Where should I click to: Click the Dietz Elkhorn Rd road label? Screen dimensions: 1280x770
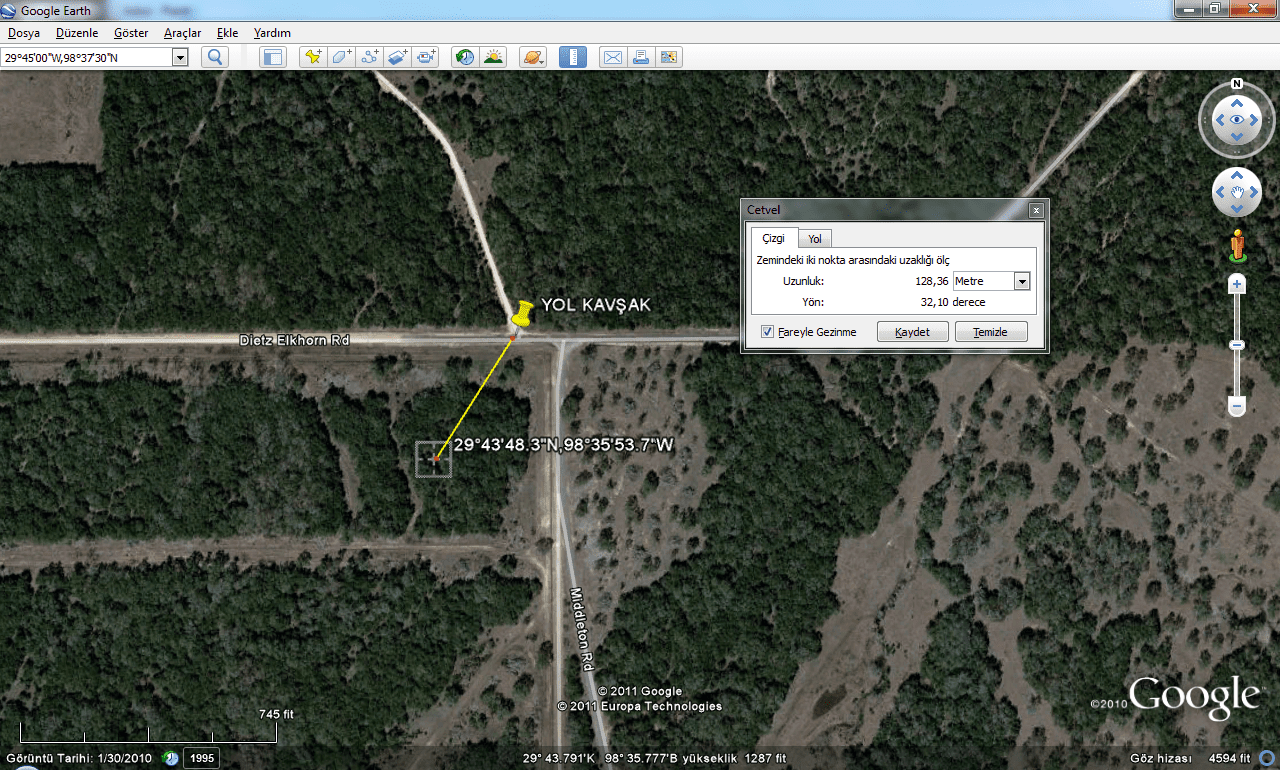(x=294, y=340)
